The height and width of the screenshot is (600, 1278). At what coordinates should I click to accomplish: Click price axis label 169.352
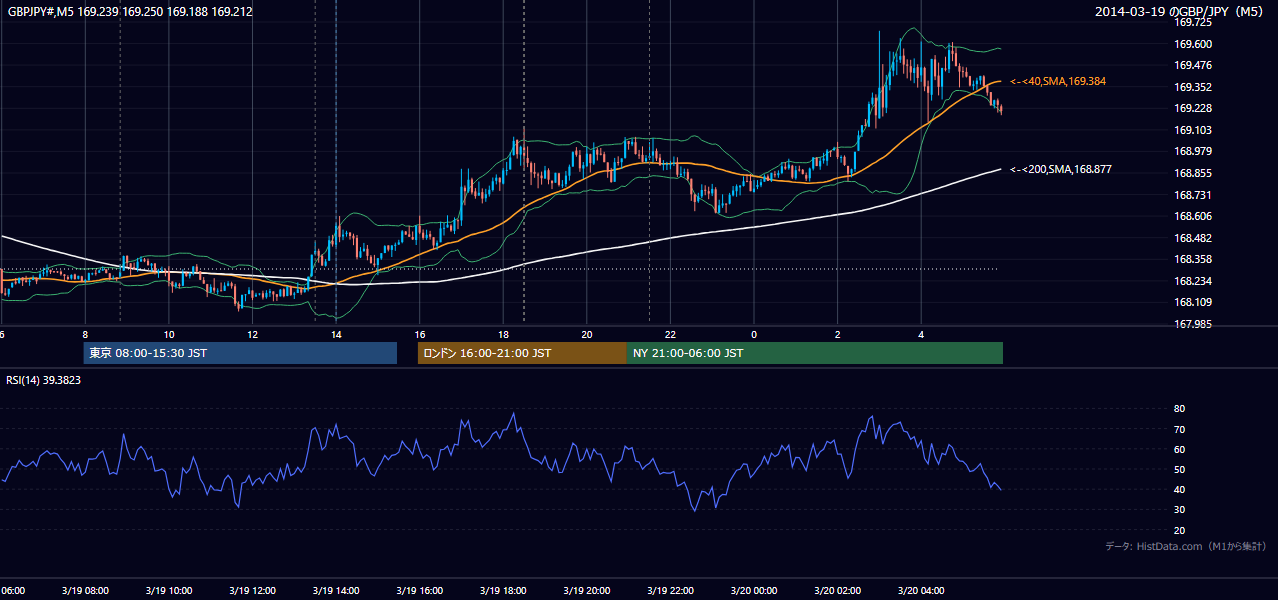[x=1193, y=87]
